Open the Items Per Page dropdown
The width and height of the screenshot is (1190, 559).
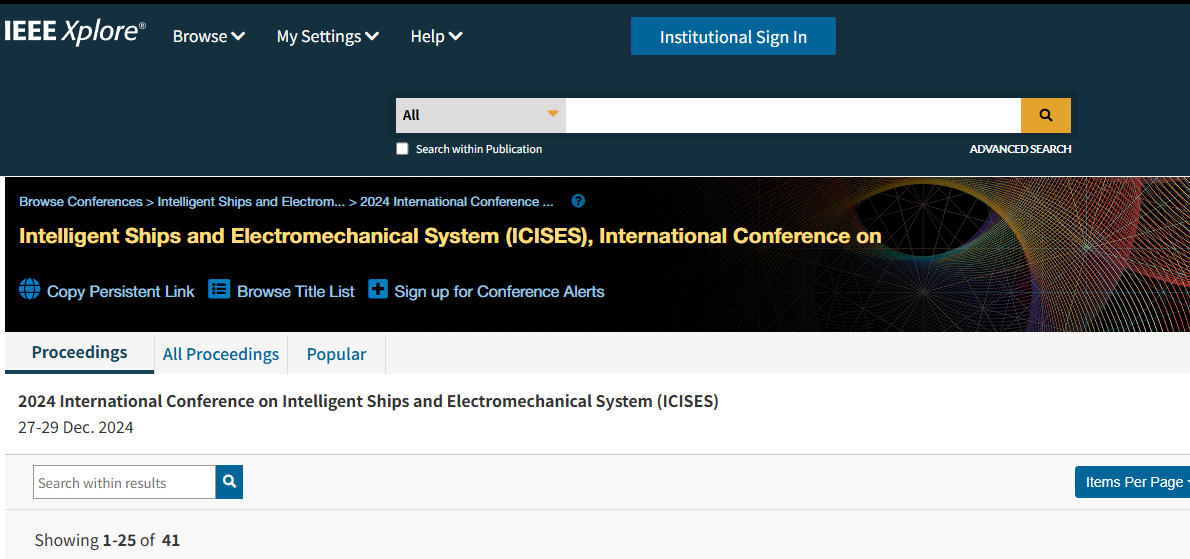(x=1132, y=482)
